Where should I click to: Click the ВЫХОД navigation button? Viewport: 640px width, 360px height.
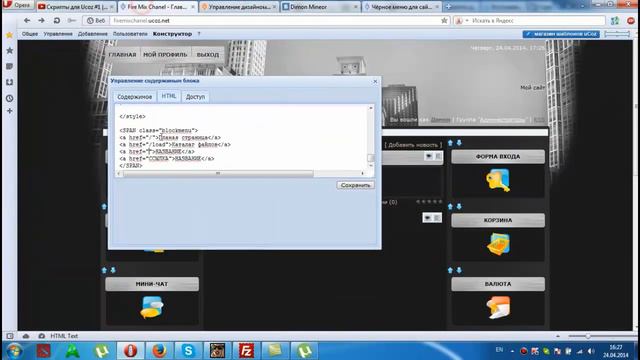point(208,54)
